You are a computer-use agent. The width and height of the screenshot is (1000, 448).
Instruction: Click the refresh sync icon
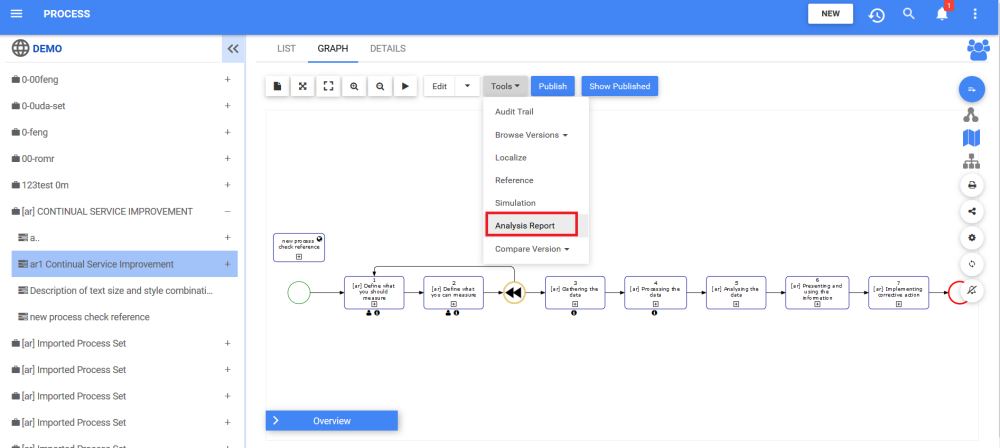972,264
